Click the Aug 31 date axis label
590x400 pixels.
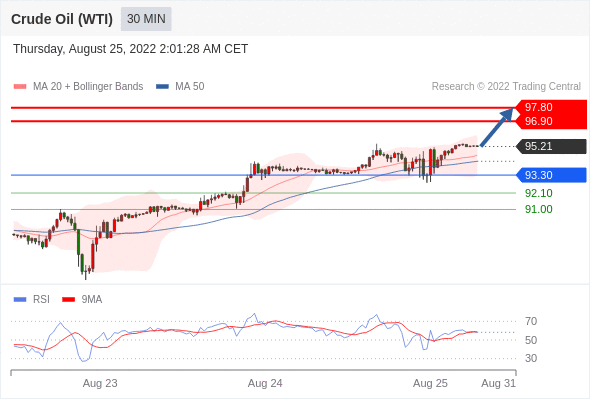499,383
